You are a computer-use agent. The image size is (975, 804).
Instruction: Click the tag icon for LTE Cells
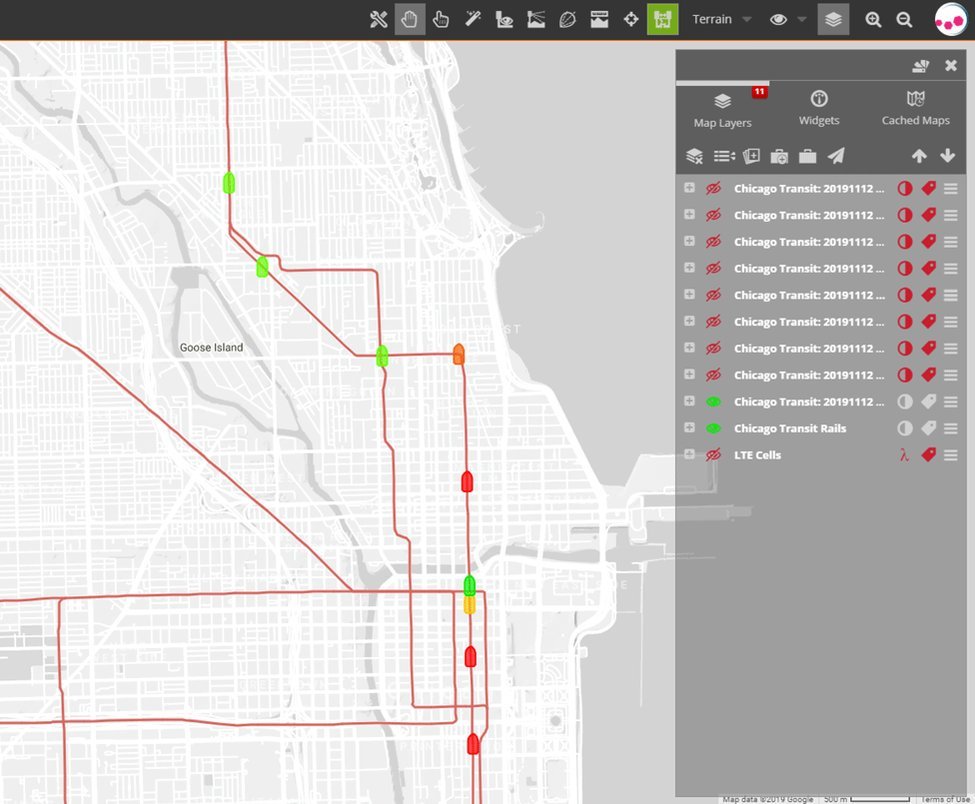click(x=928, y=455)
